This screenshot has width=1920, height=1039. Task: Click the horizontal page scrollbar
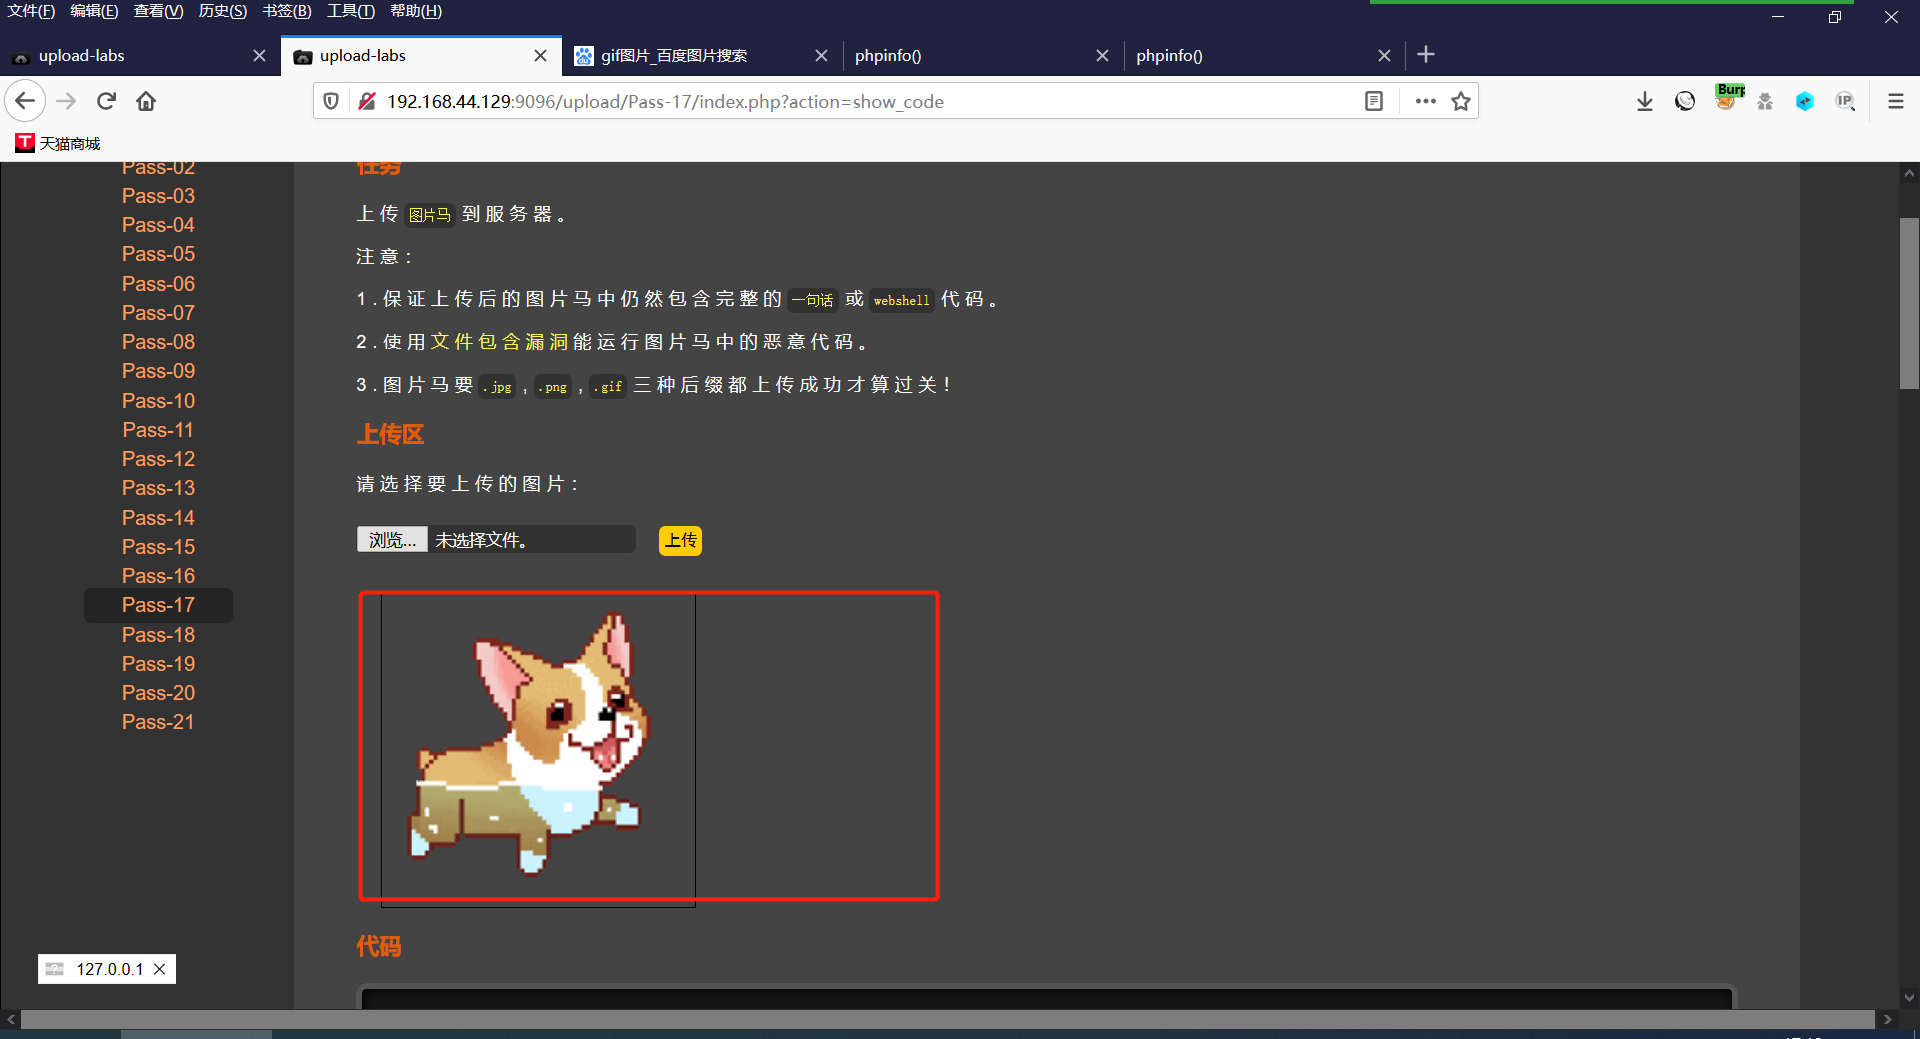947,1019
